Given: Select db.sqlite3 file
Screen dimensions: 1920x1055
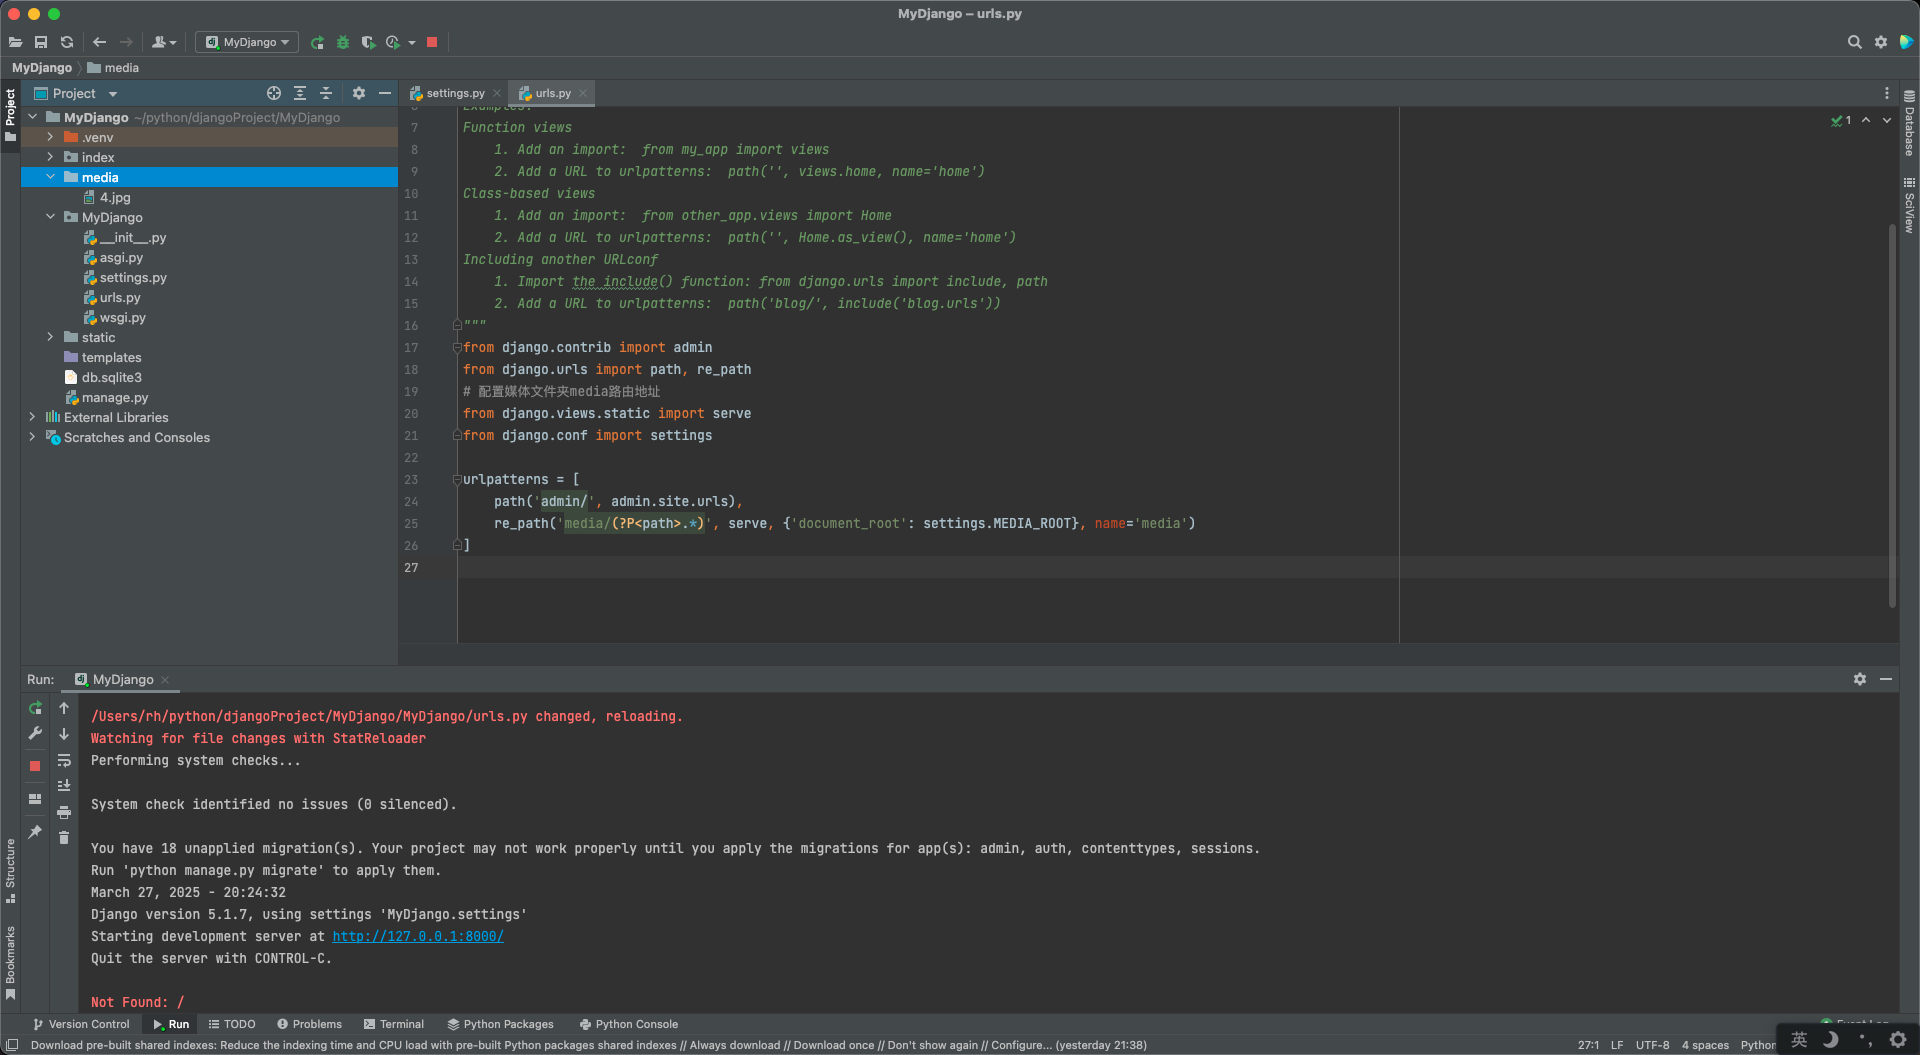Looking at the screenshot, I should pos(103,377).
